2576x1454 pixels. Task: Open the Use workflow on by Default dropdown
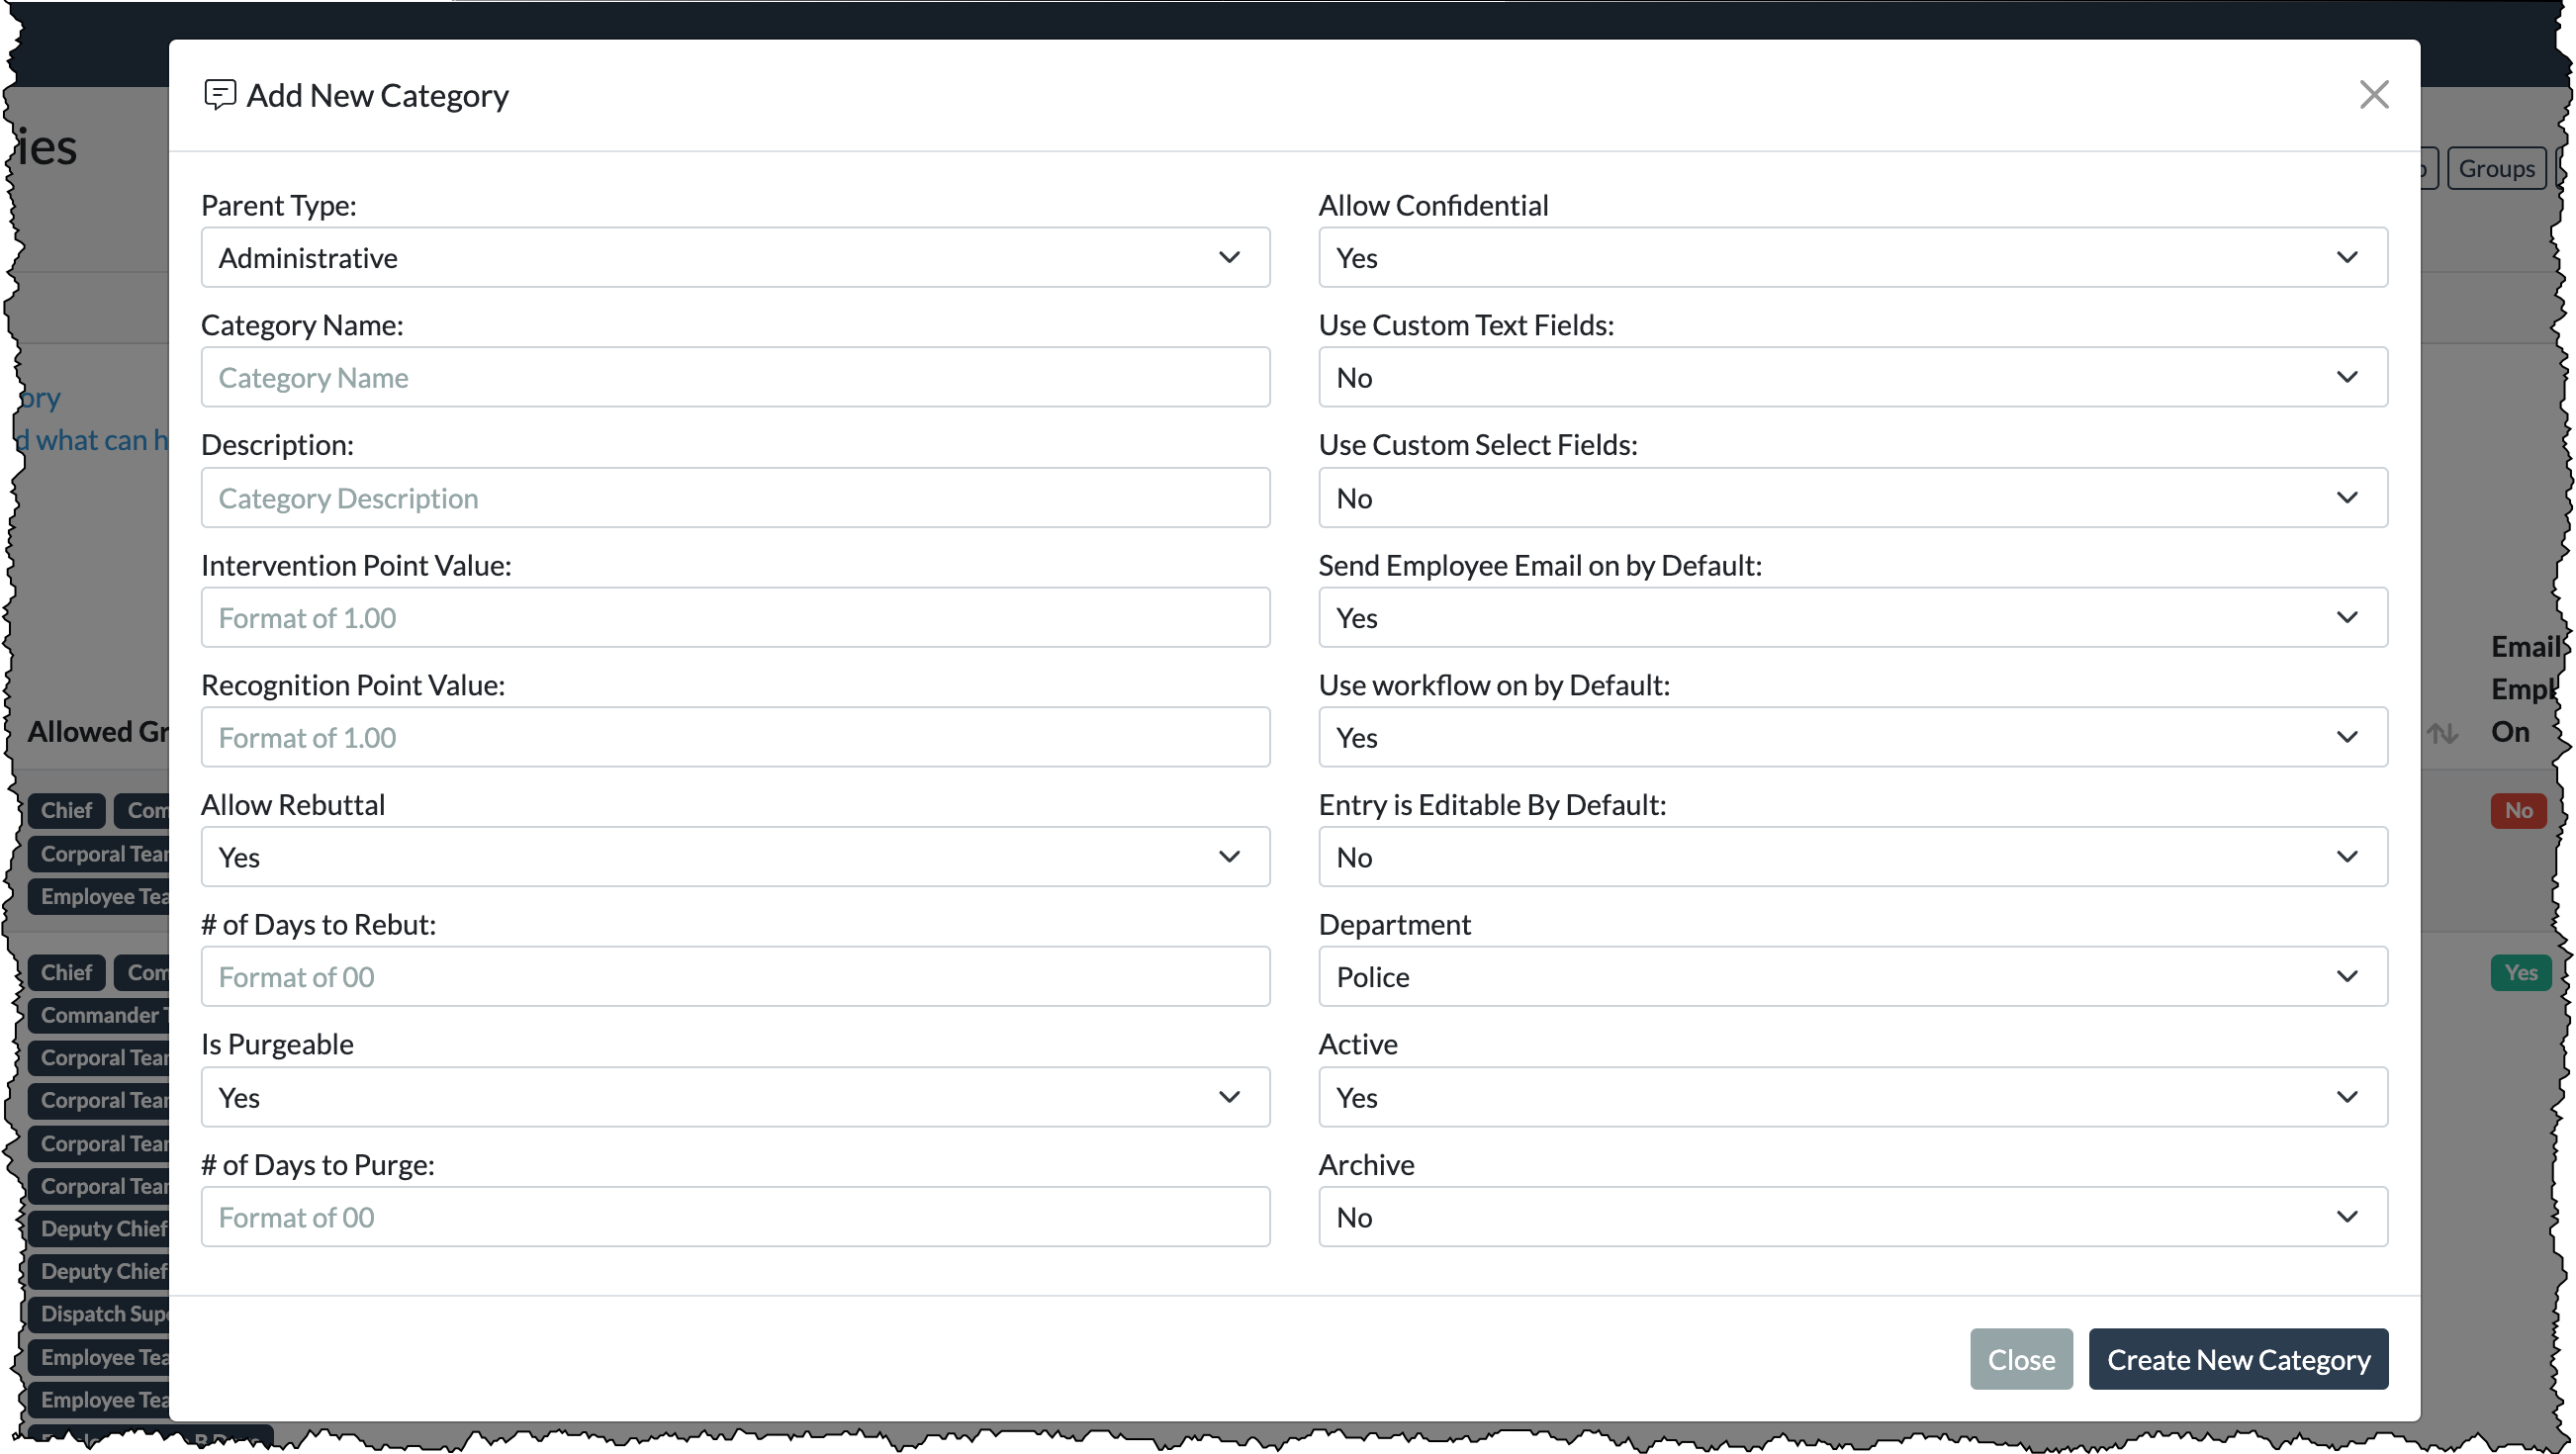pyautogui.click(x=1853, y=737)
